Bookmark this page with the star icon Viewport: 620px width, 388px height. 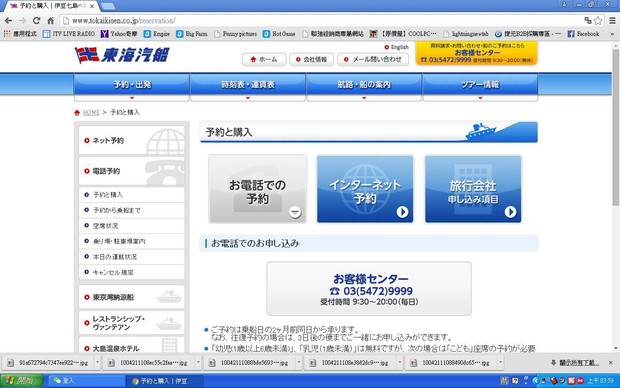tap(598, 21)
